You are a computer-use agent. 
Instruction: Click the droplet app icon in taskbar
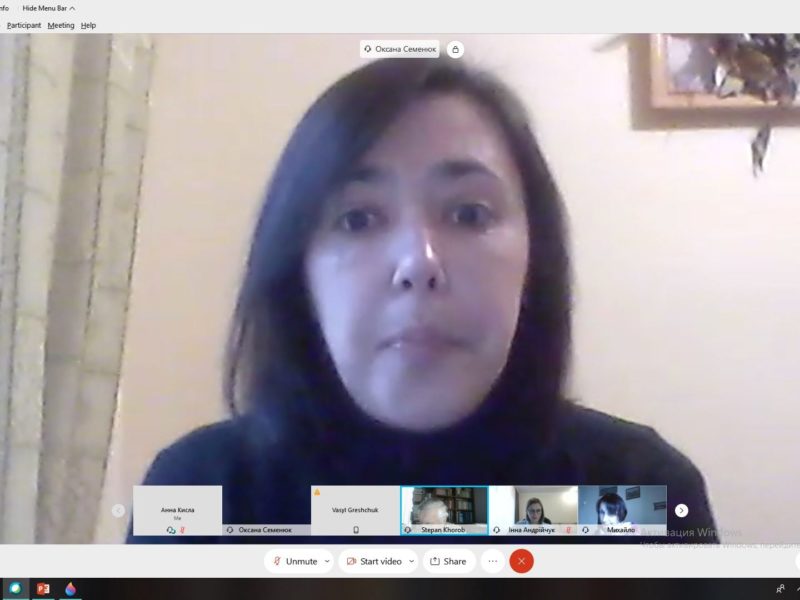[70, 589]
